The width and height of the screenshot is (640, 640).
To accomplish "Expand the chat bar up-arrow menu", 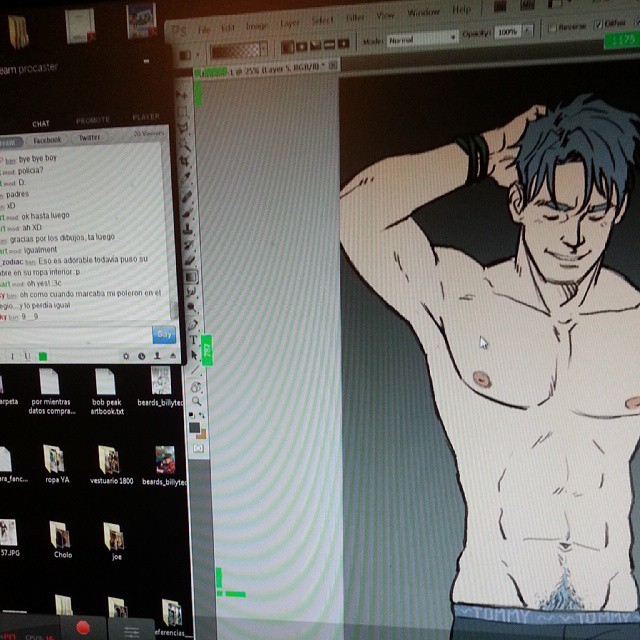I will (173, 356).
